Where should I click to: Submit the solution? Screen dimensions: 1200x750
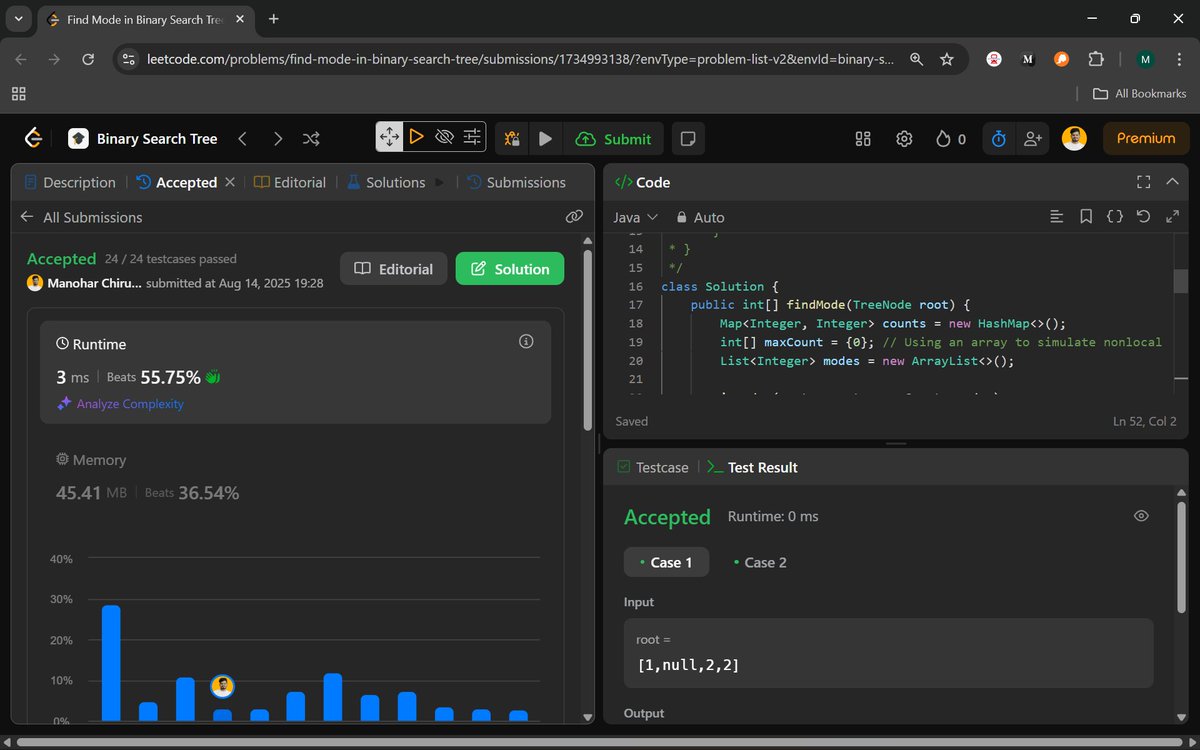(x=614, y=139)
